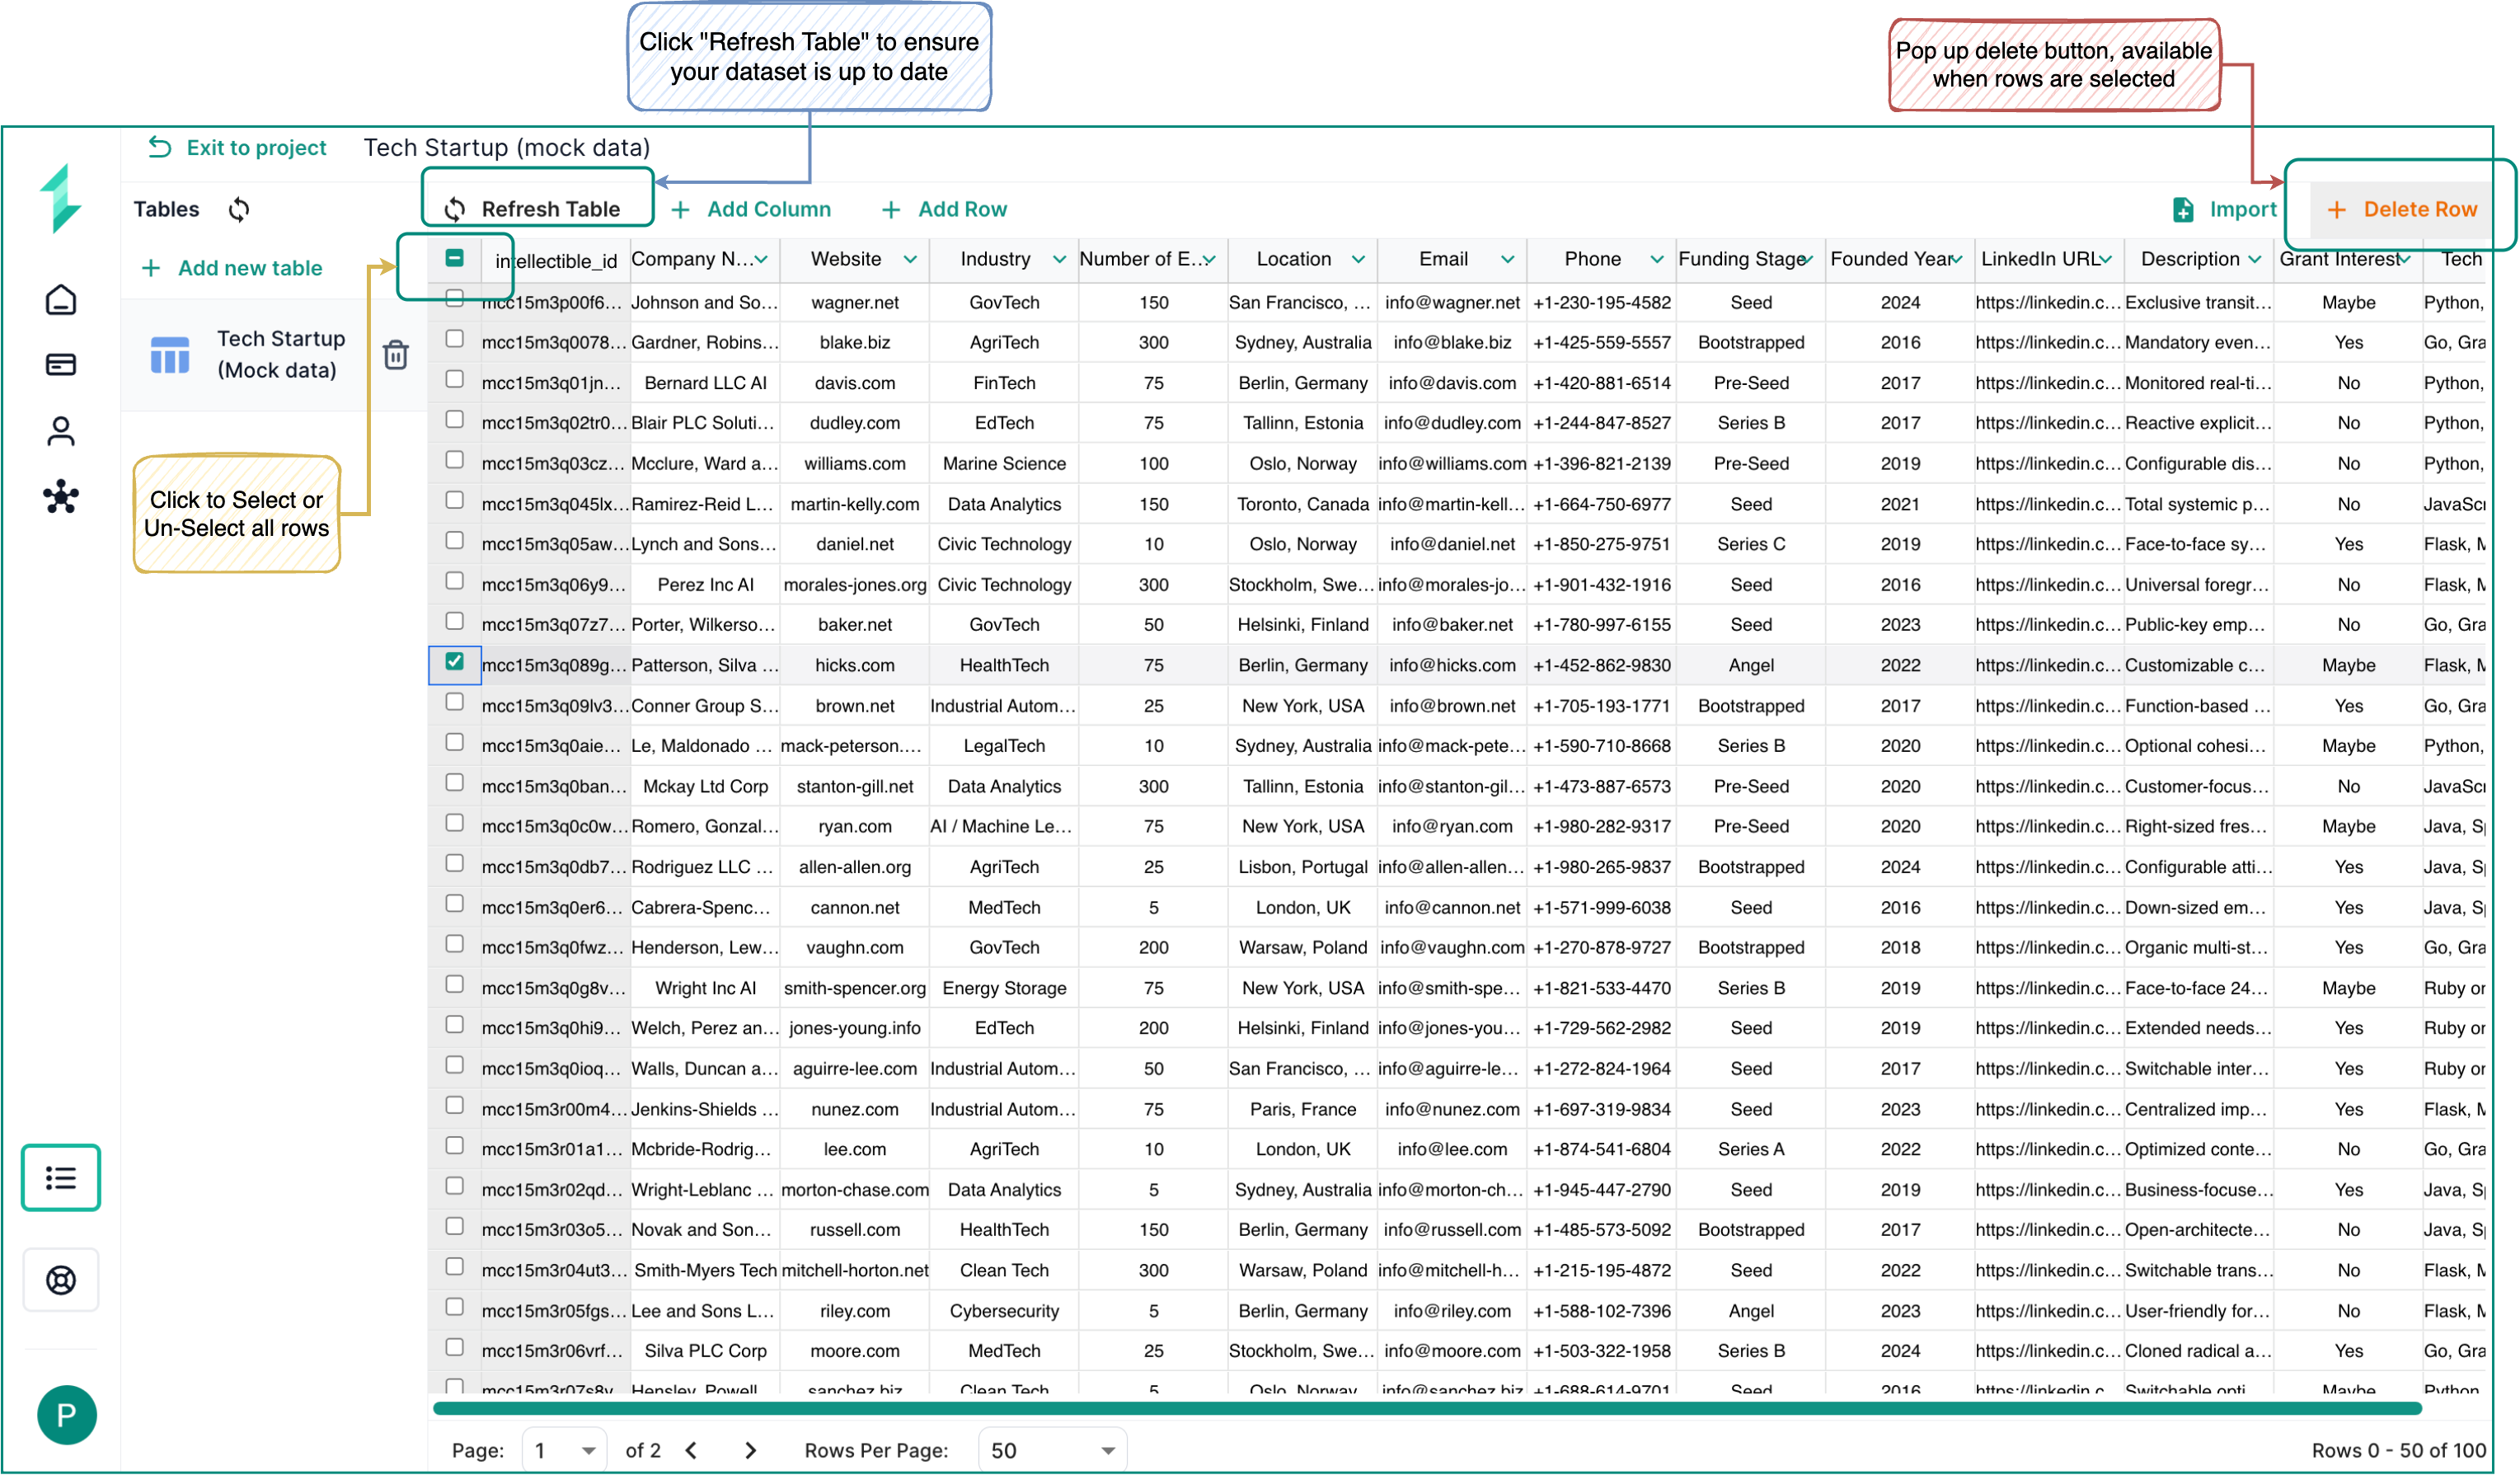Open the list view icon in sidebar

pyautogui.click(x=61, y=1178)
